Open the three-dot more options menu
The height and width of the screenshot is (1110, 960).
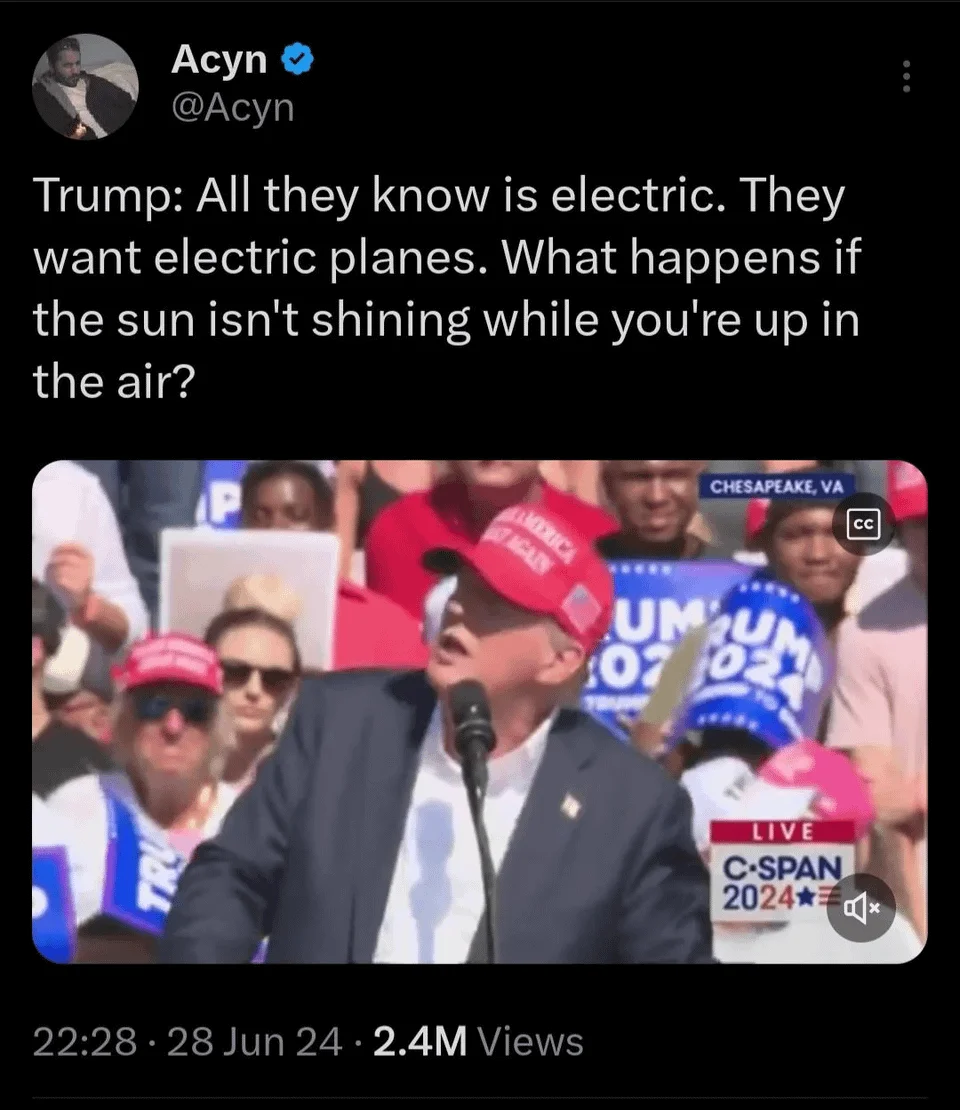[905, 76]
